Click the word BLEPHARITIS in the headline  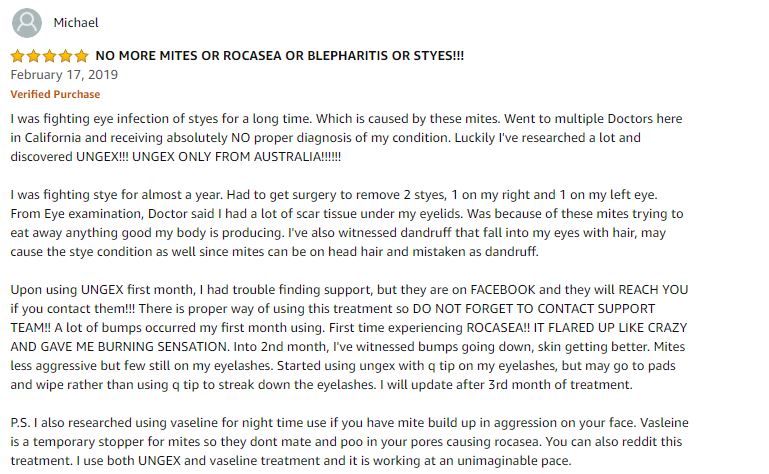(x=348, y=55)
